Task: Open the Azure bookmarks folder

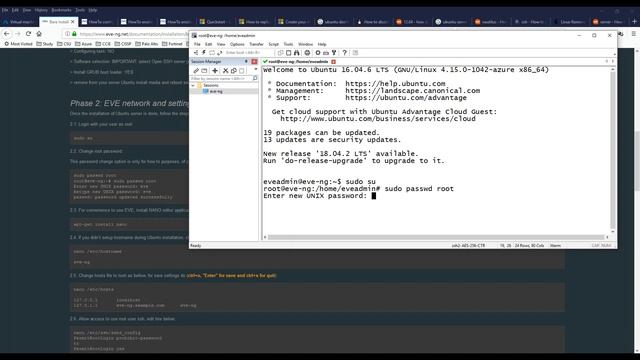Action: point(83,44)
